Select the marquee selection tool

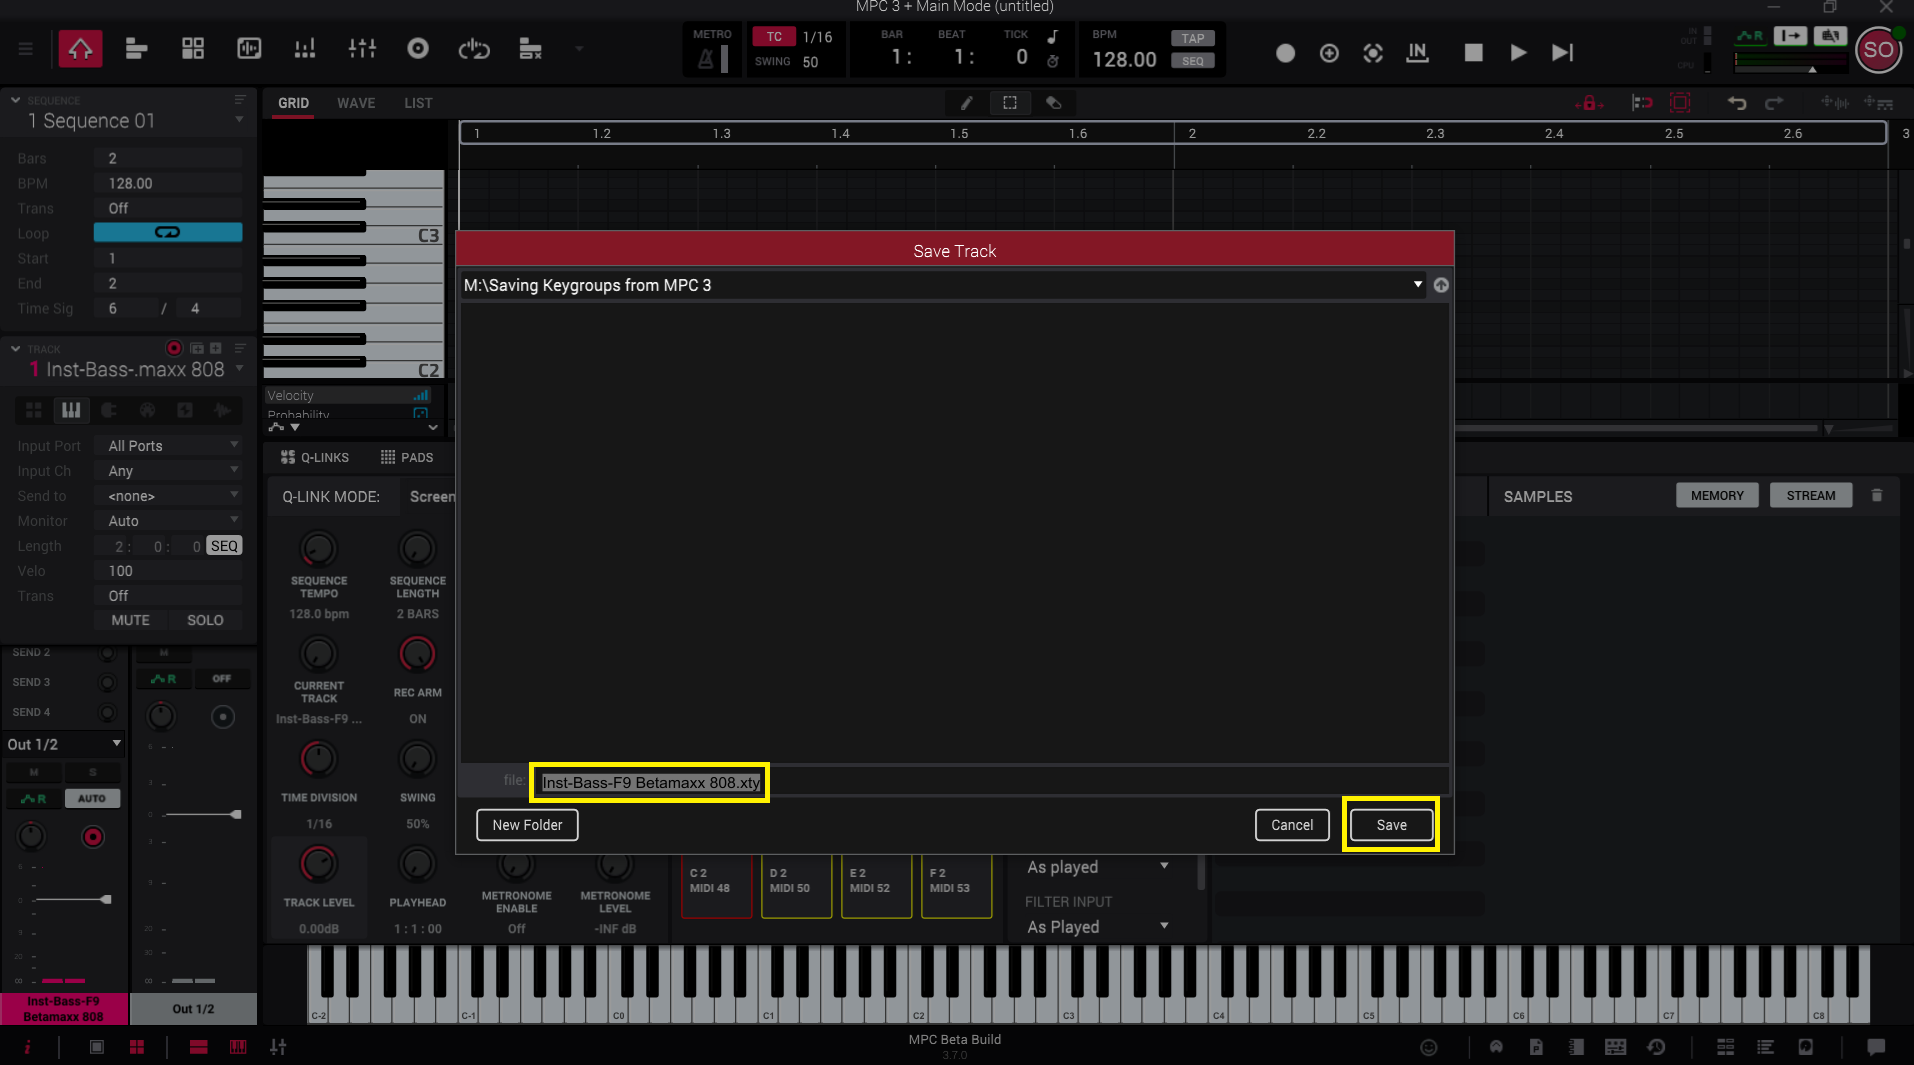(x=1010, y=103)
